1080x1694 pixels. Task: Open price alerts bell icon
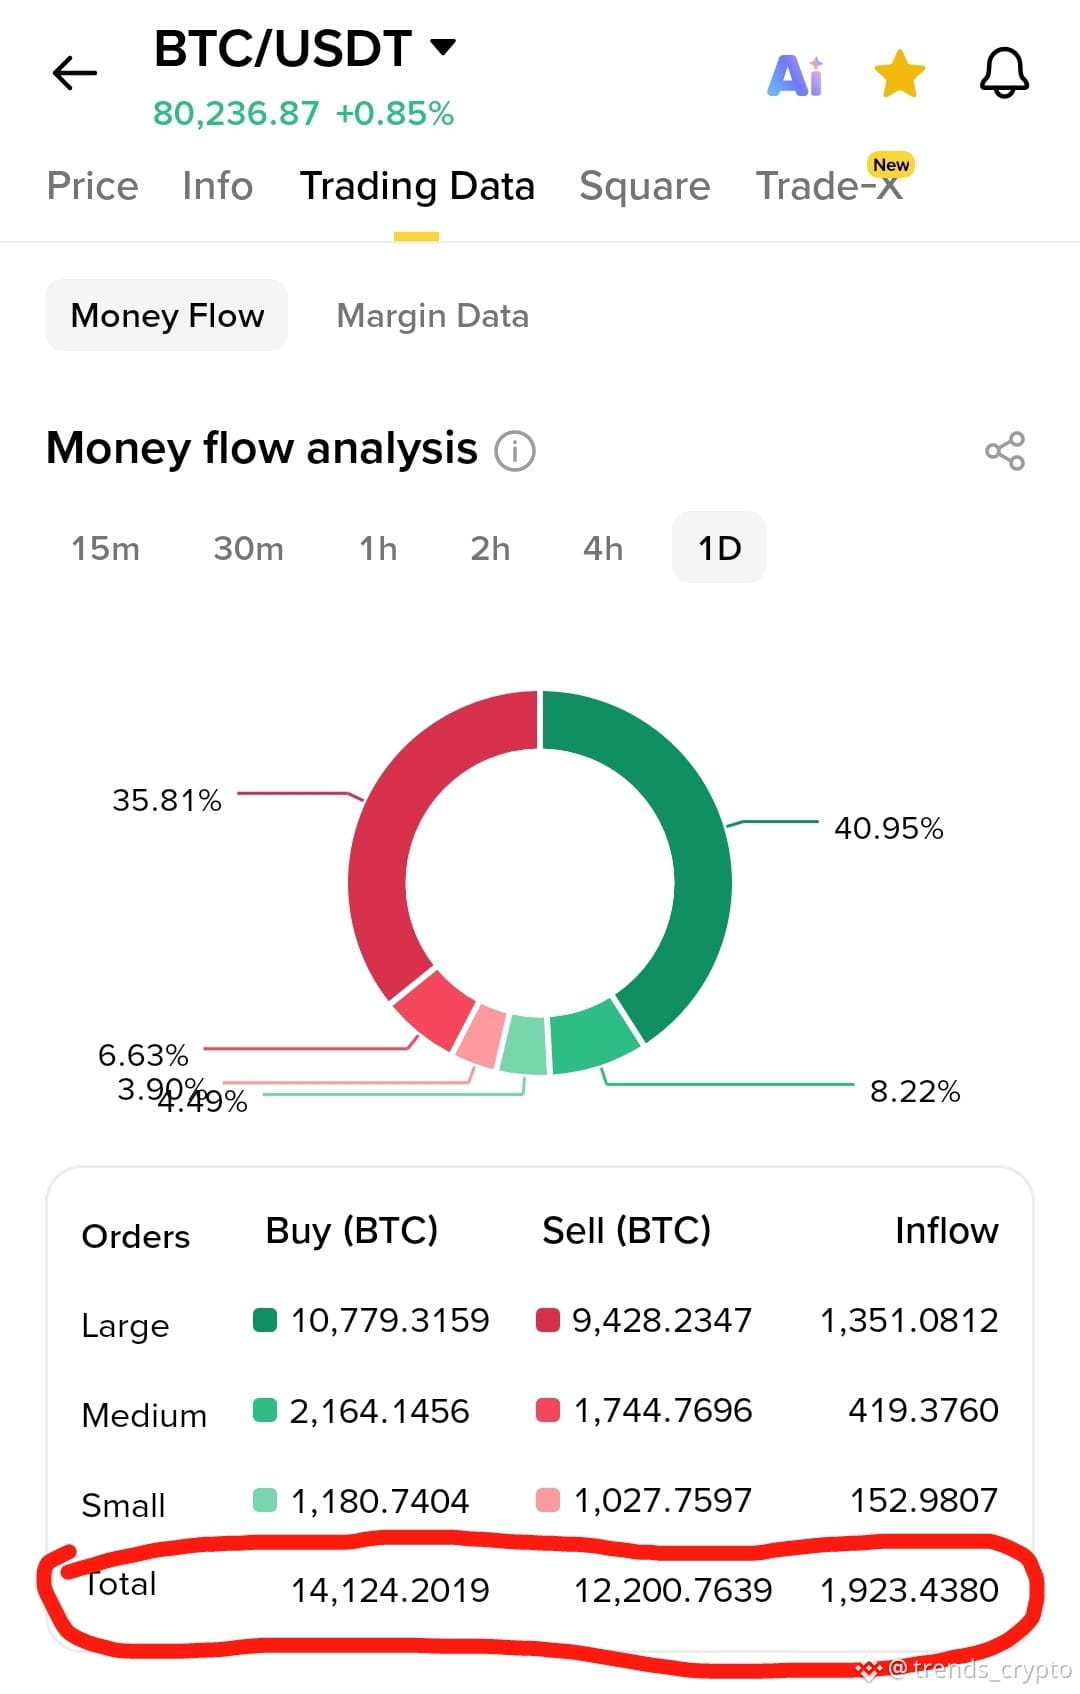[1004, 73]
